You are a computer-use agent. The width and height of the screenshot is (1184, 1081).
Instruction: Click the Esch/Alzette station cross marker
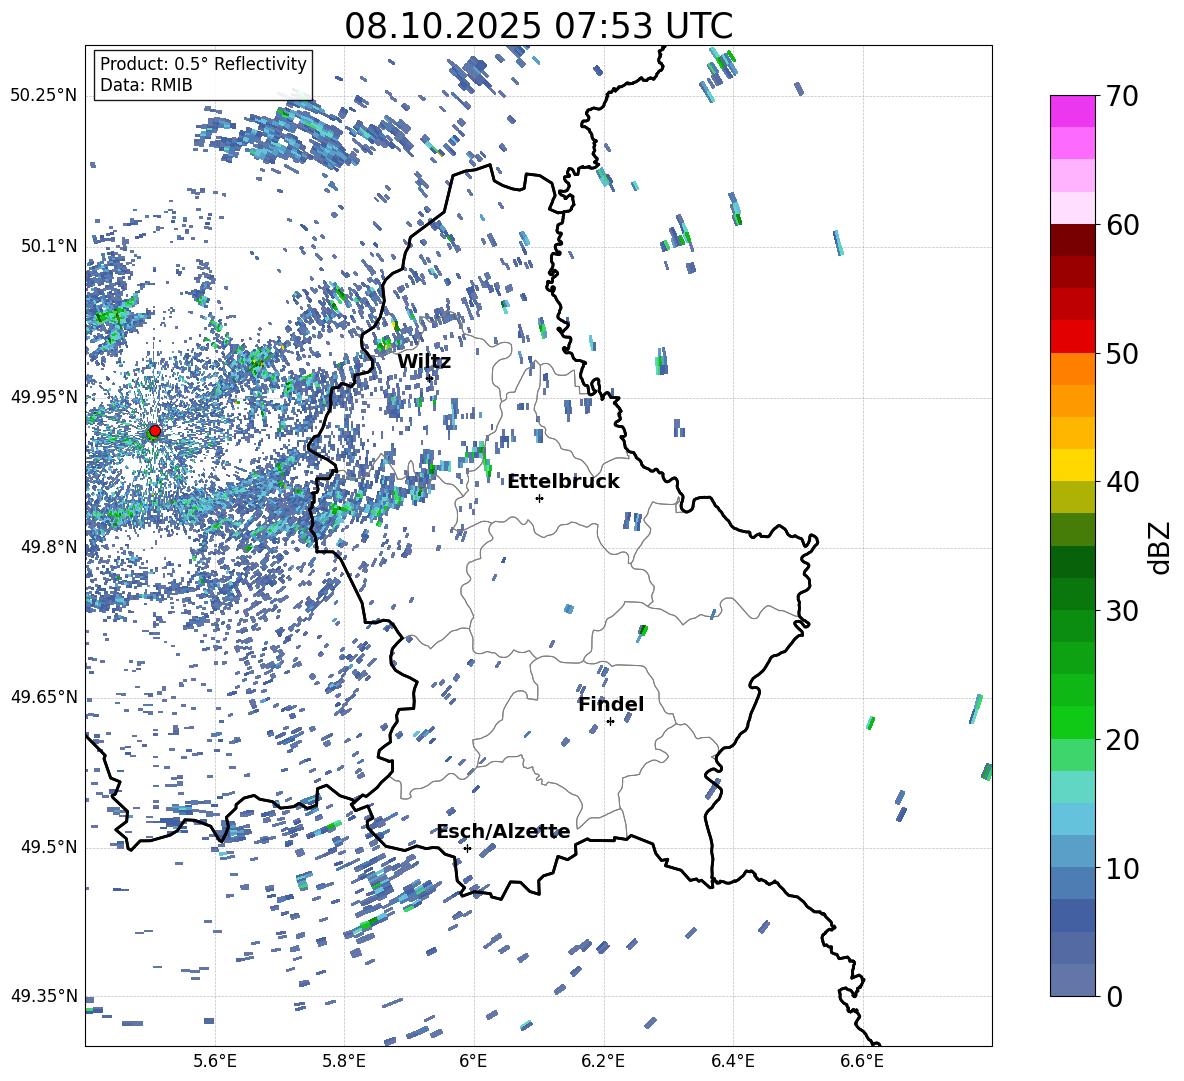[x=467, y=848]
